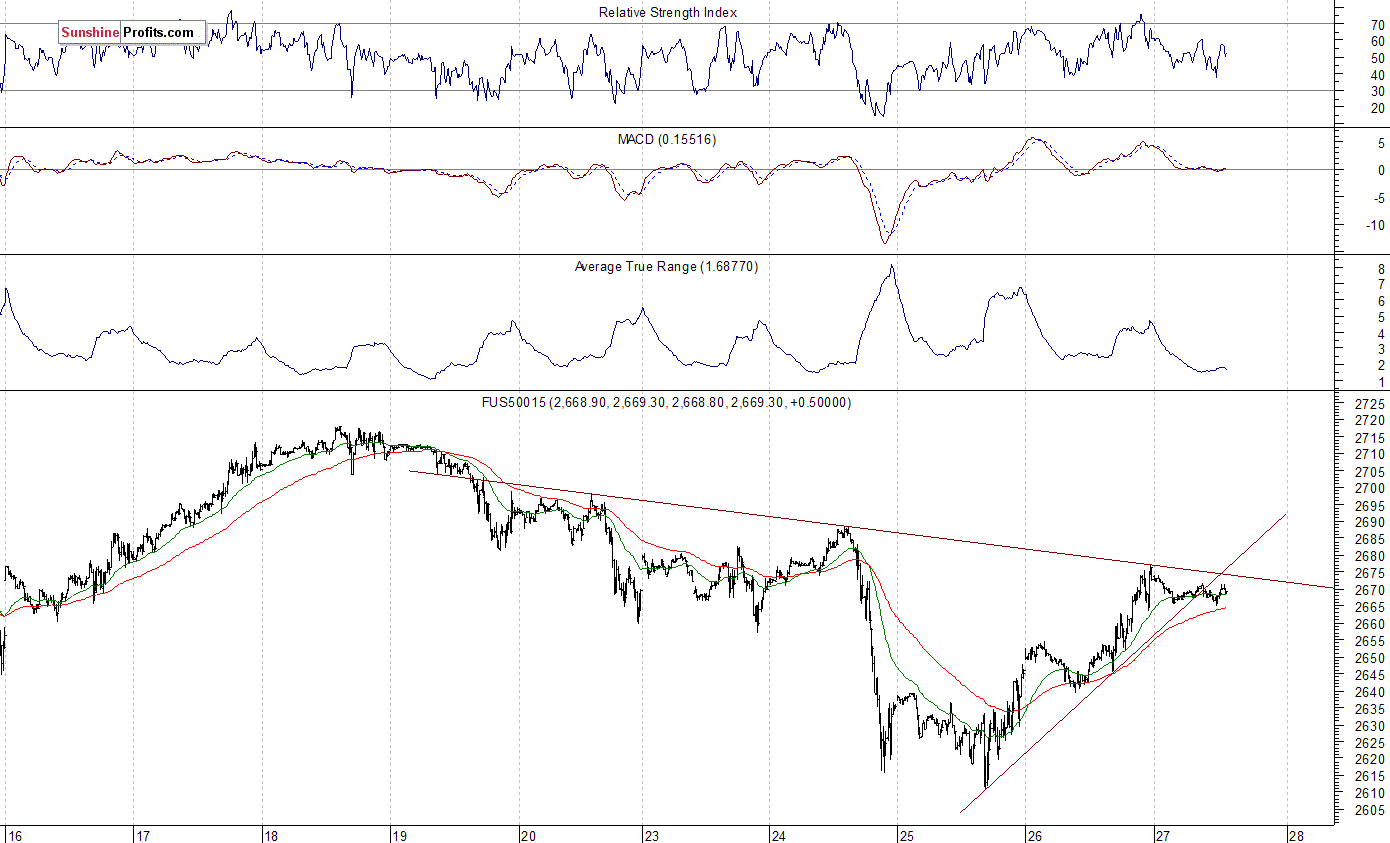
Task: Click the MACD (0.15516) label
Action: coord(666,139)
